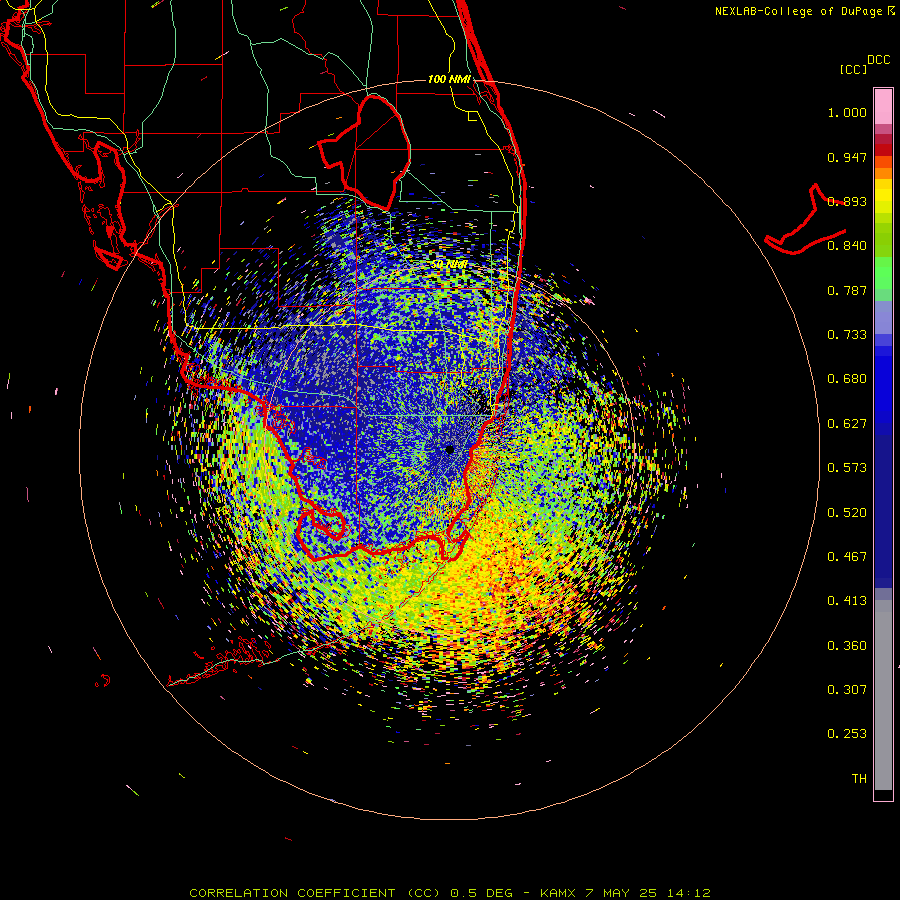
Task: Click the 0.520 scale value
Action: (847, 513)
